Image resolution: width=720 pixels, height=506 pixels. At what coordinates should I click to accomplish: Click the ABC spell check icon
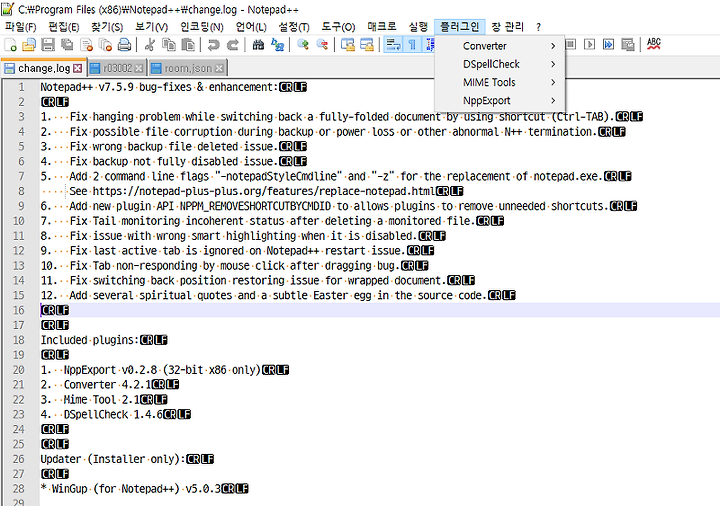(653, 45)
